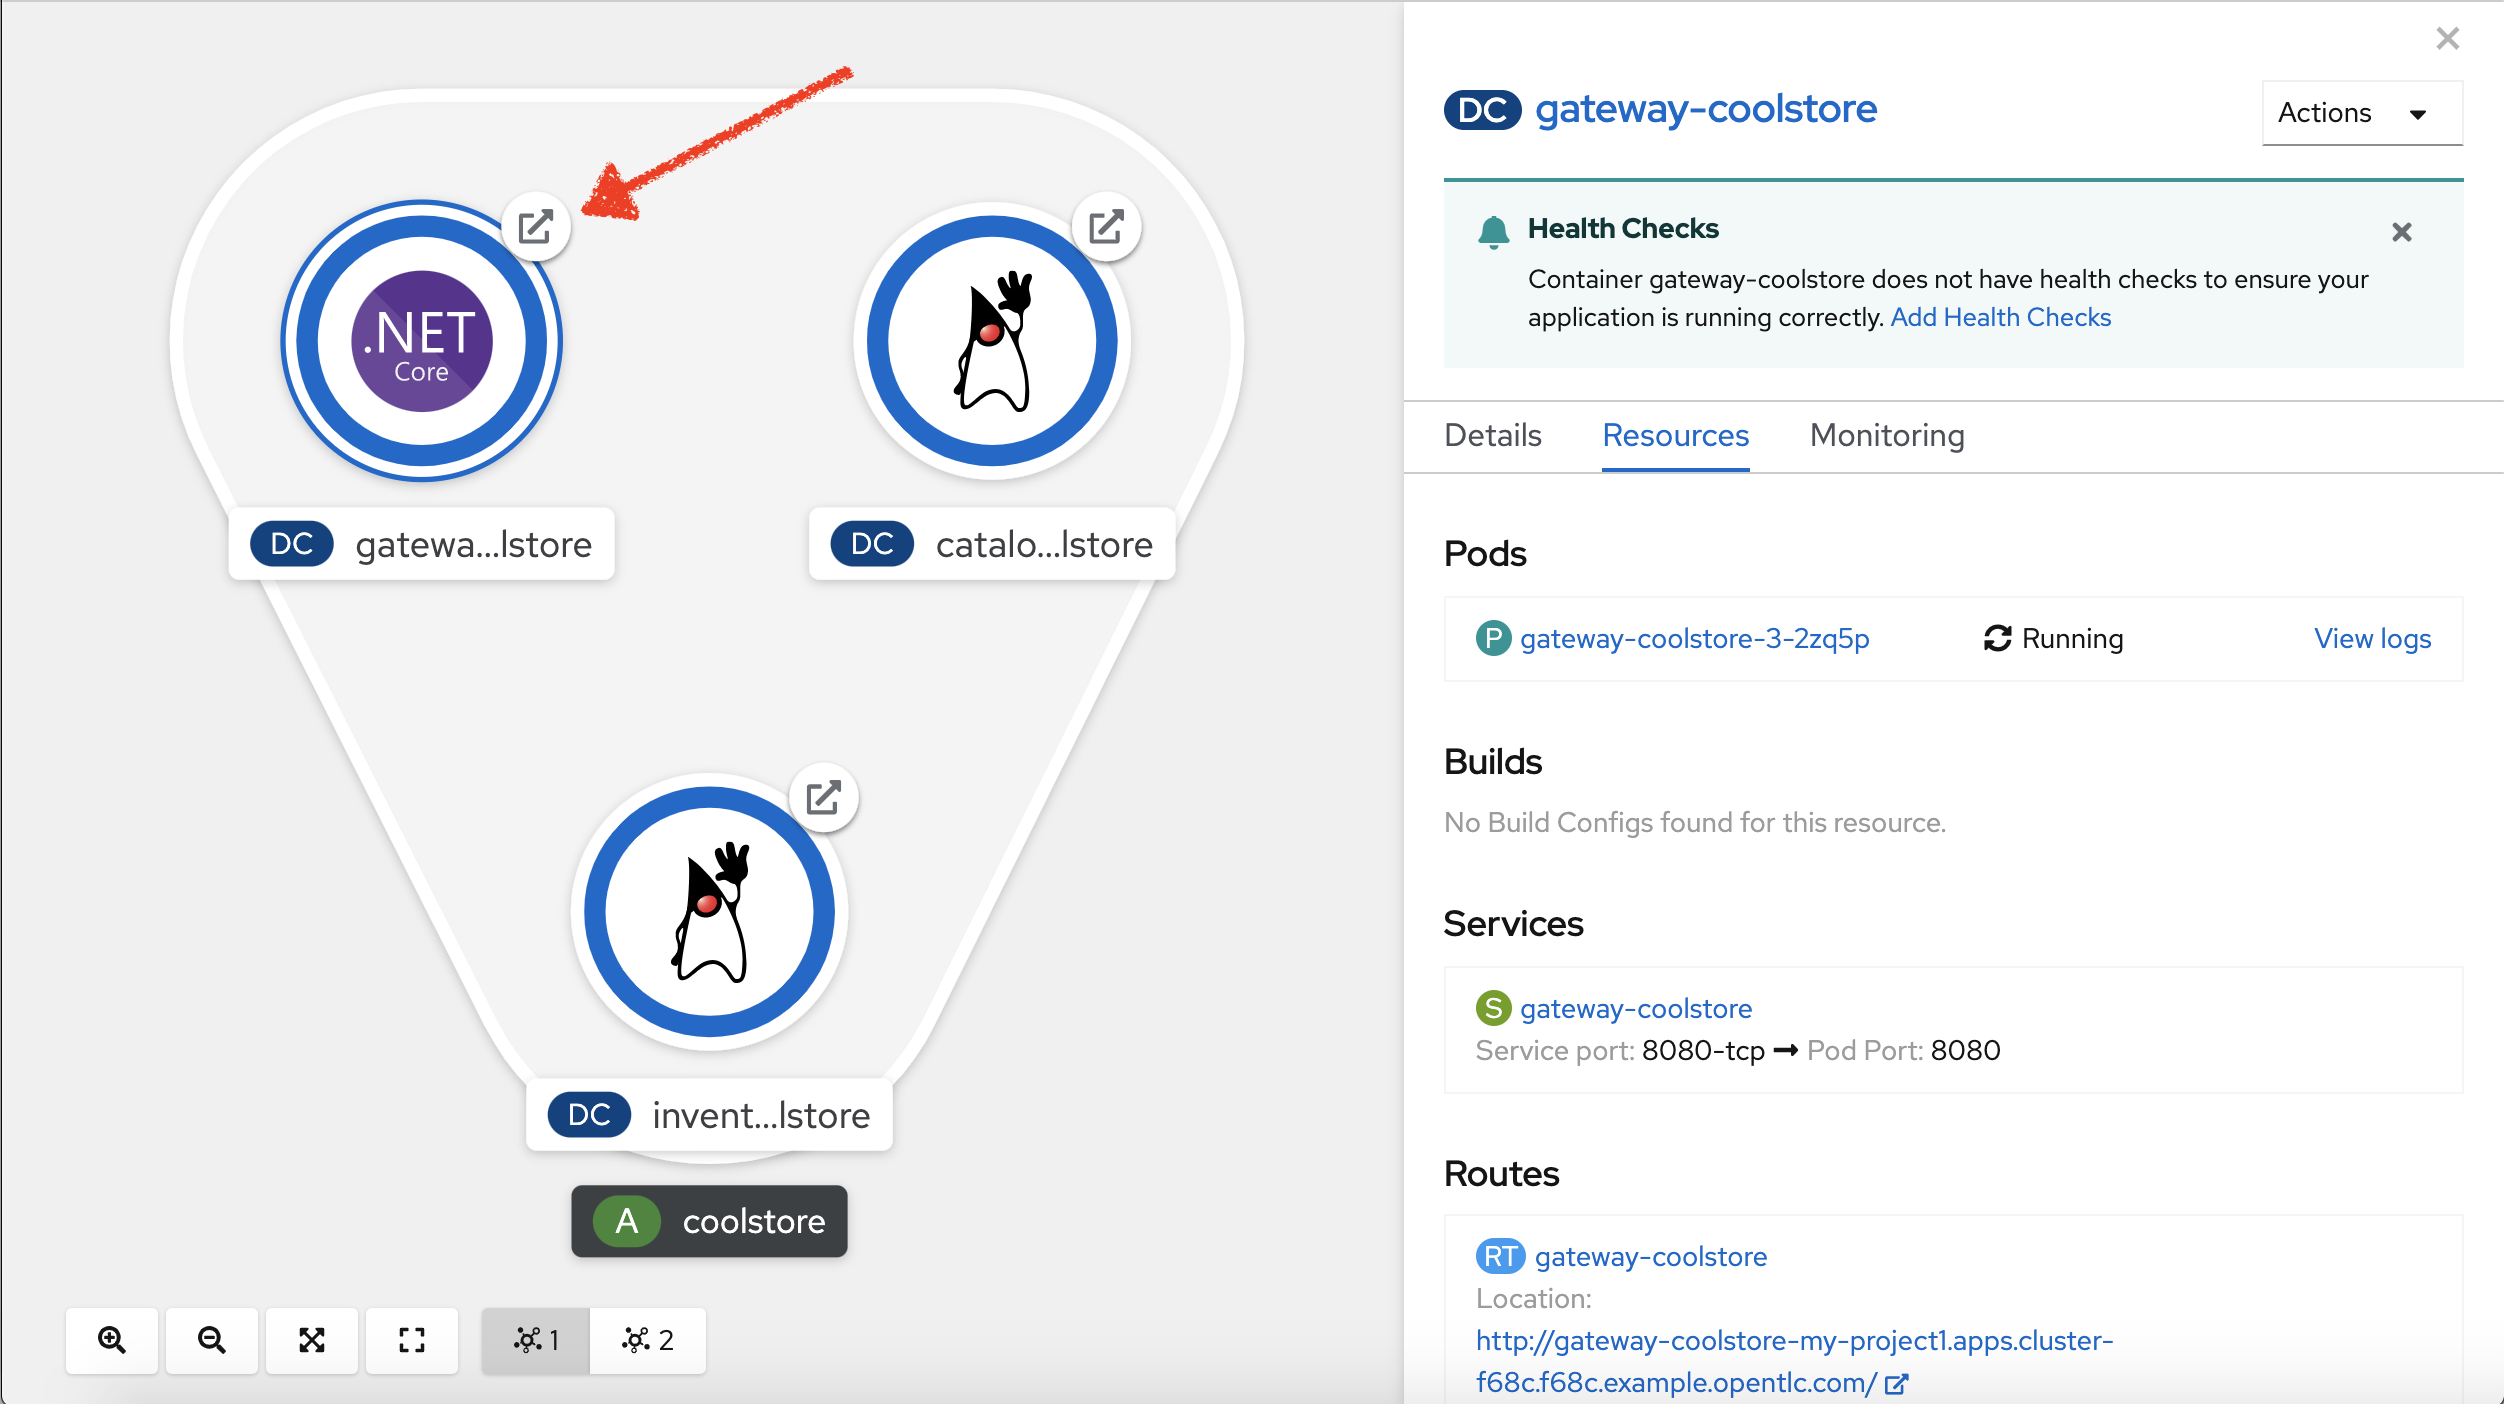
Task: Click the Routes section heading
Action: [1501, 1174]
